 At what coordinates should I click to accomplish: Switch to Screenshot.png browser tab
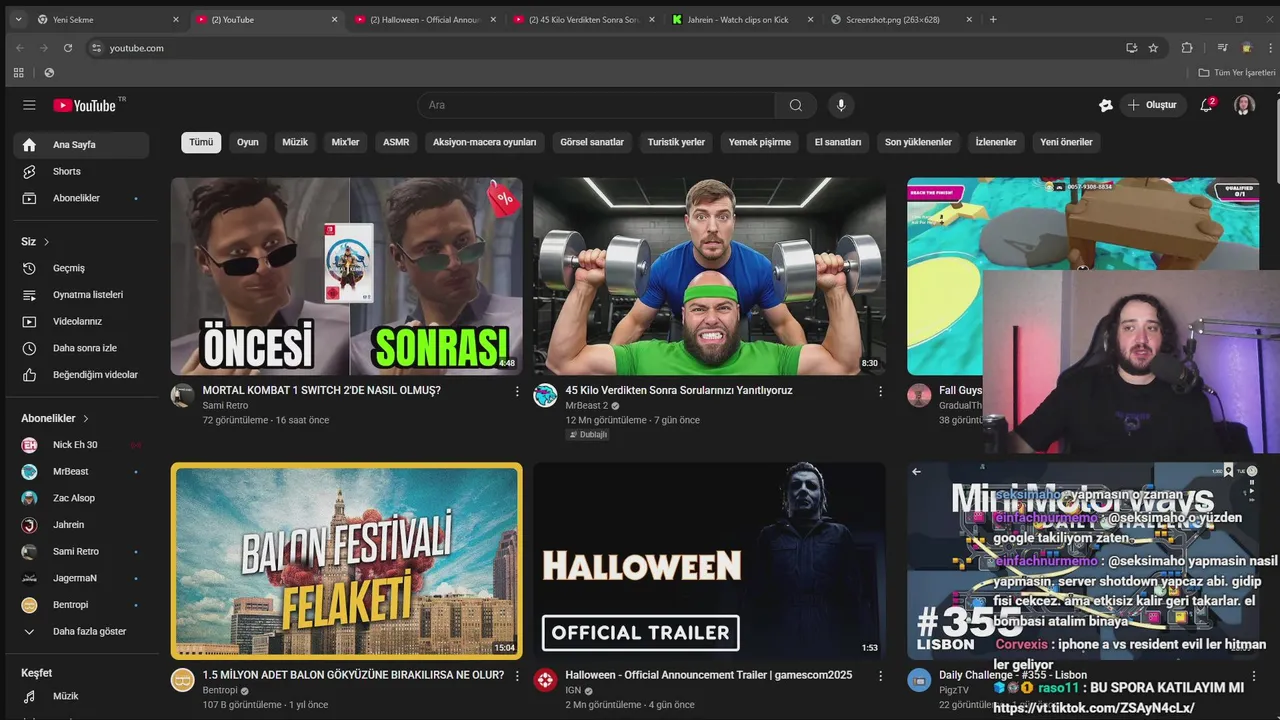pos(901,19)
